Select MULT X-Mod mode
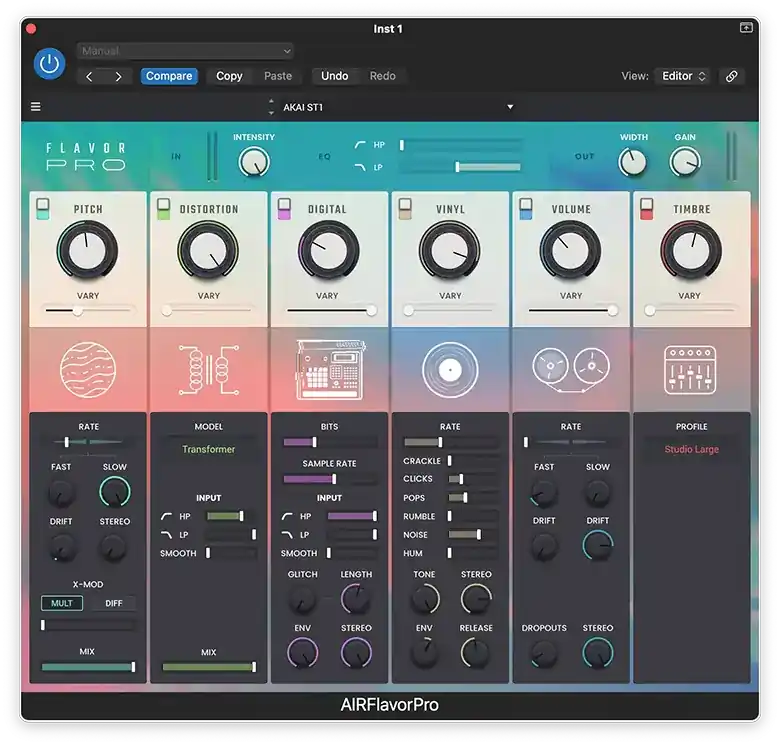The image size is (780, 745). [x=62, y=603]
